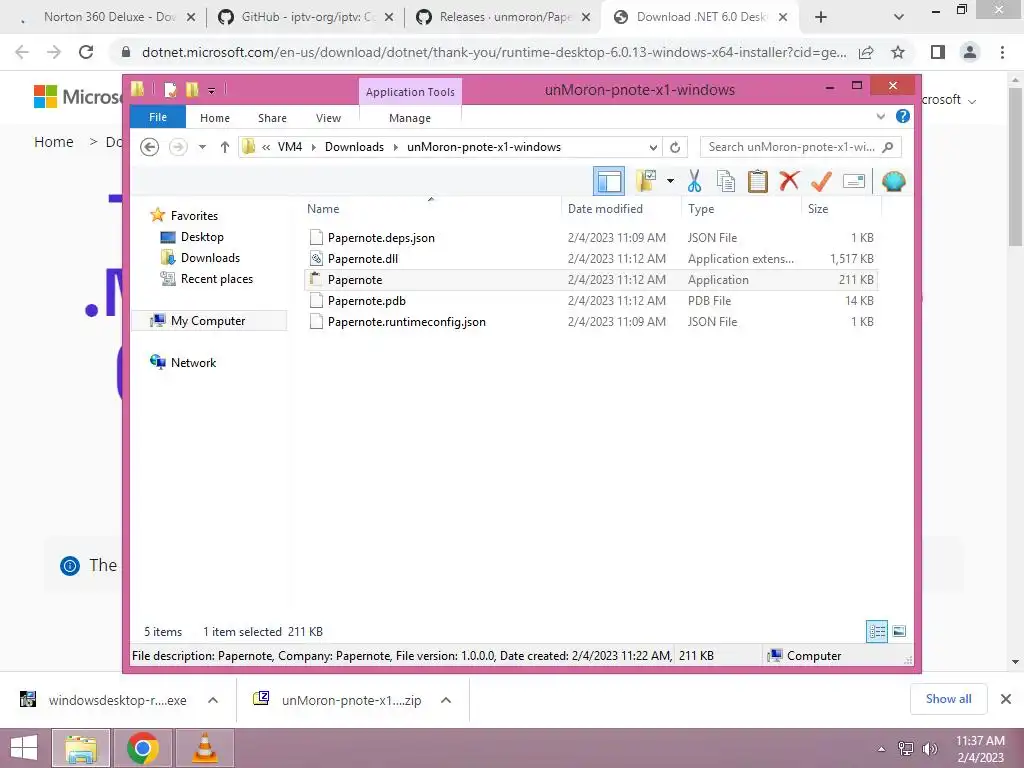Click the Rename toolbar icon
Screen dimensions: 1024x768
click(854, 182)
